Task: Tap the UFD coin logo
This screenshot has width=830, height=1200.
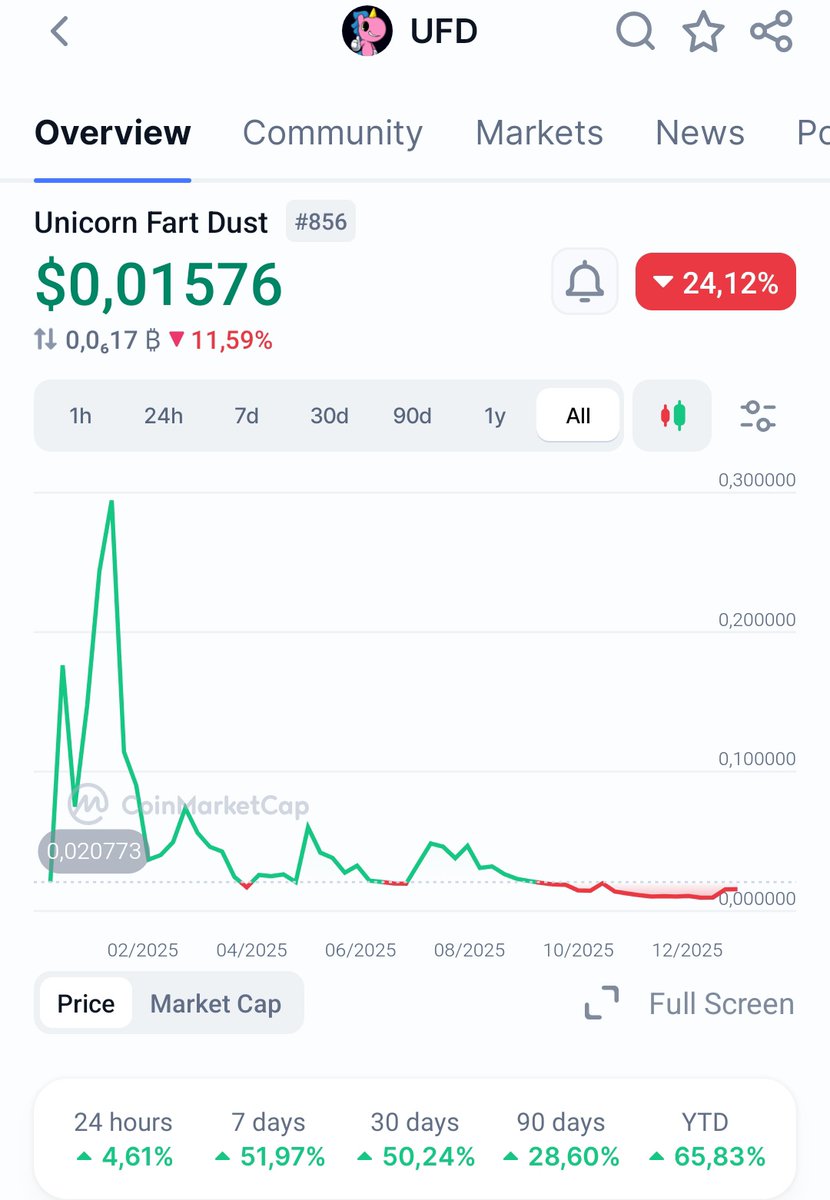Action: click(367, 32)
